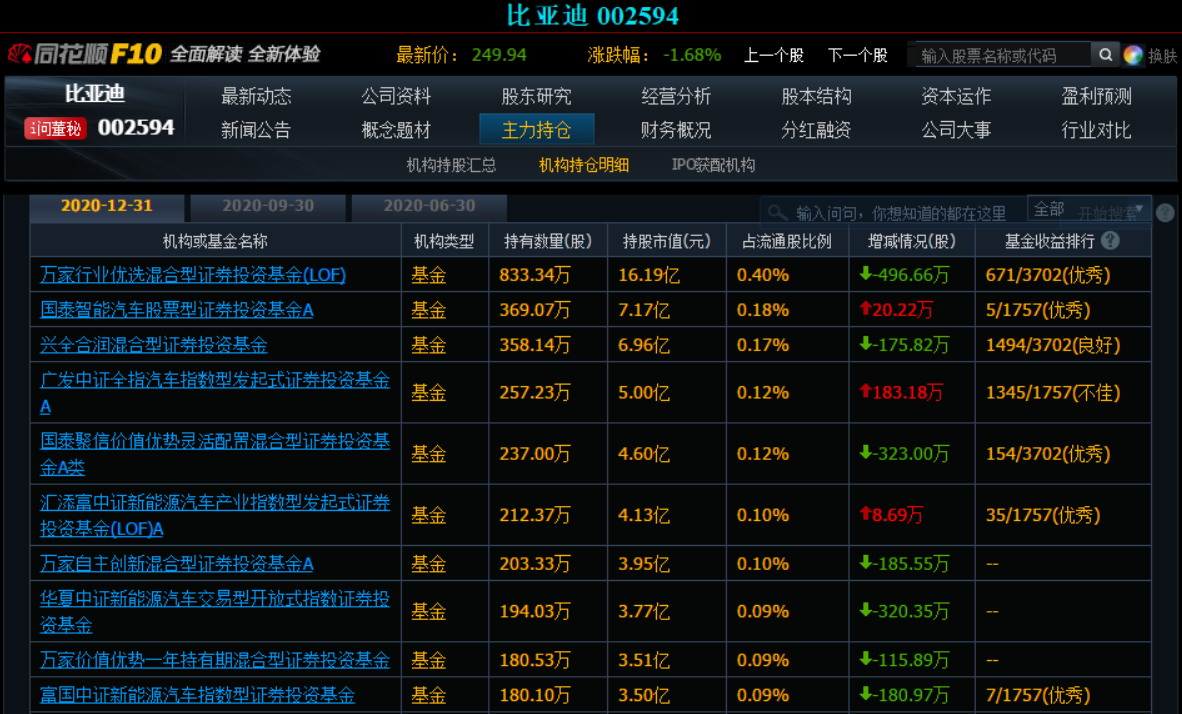Open the 财务概况 menu item
This screenshot has width=1182, height=714.
click(x=676, y=130)
